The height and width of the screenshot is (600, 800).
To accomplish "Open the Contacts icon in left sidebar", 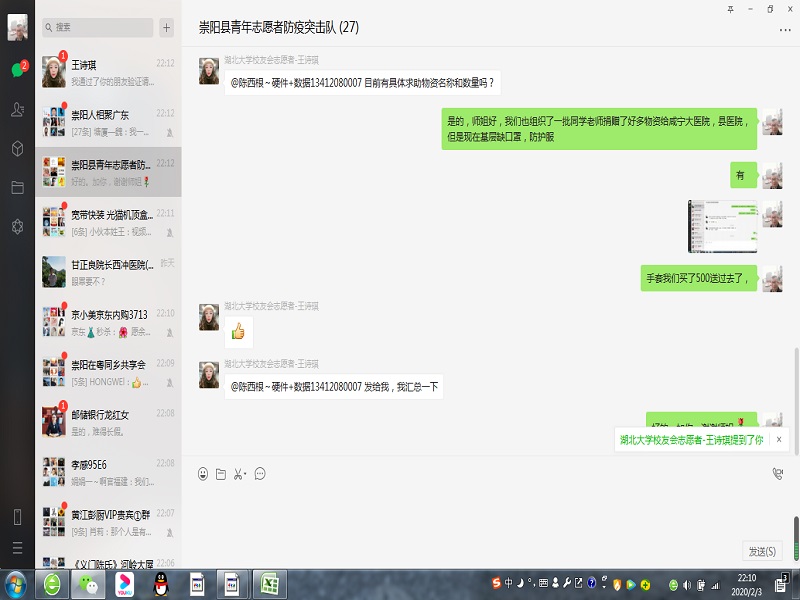I will click(17, 110).
